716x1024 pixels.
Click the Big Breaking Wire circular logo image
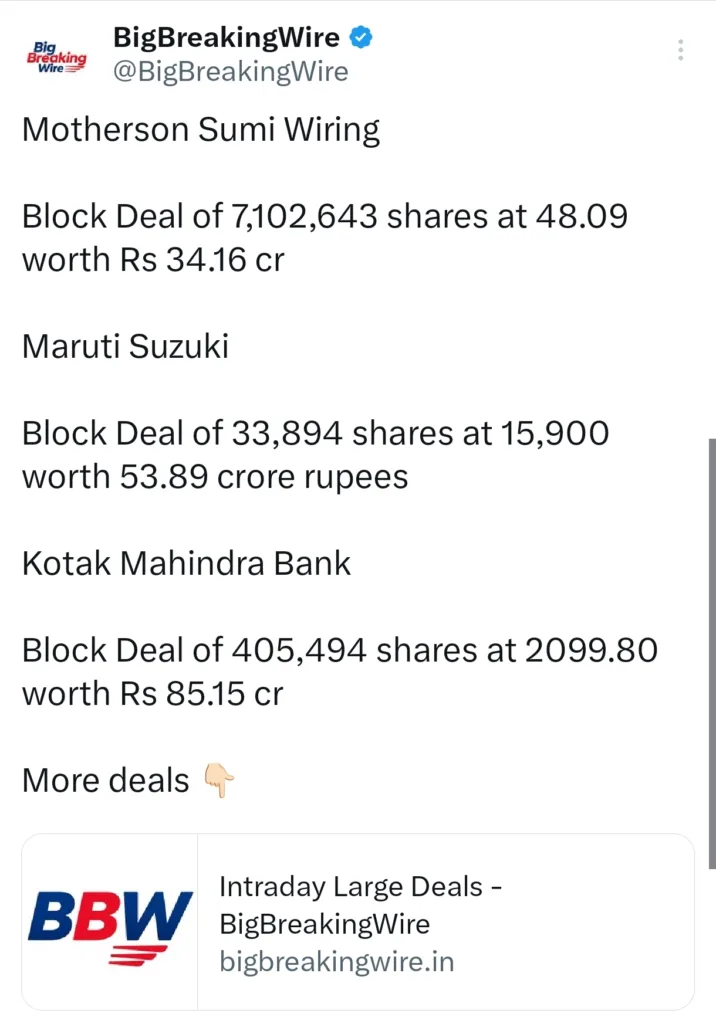point(57,57)
